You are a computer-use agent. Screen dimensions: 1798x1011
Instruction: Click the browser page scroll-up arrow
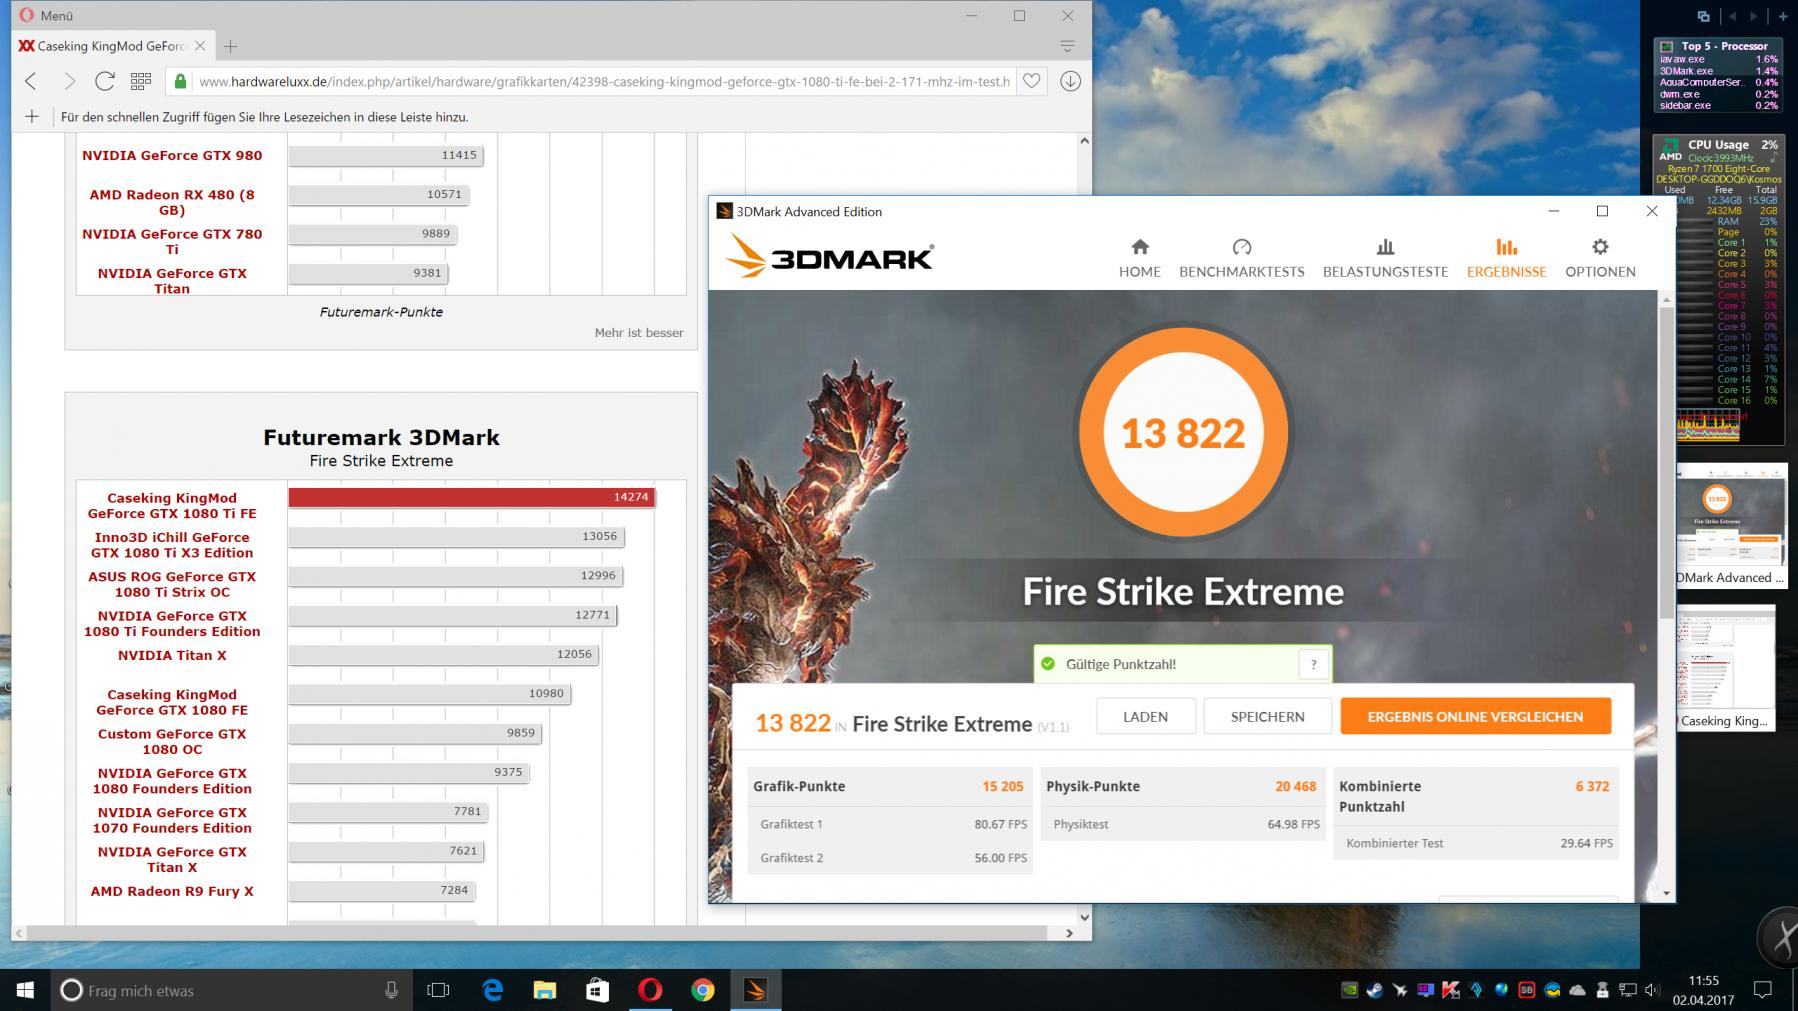point(1084,141)
